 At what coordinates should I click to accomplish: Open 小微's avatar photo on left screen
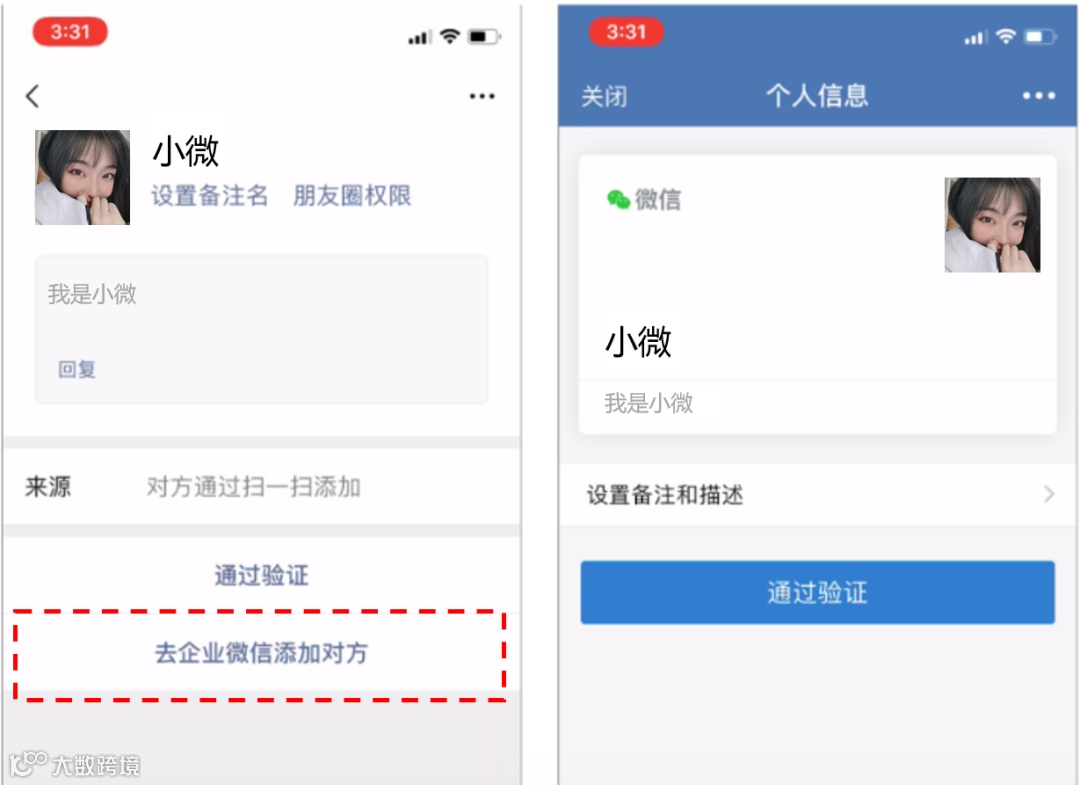pos(83,177)
